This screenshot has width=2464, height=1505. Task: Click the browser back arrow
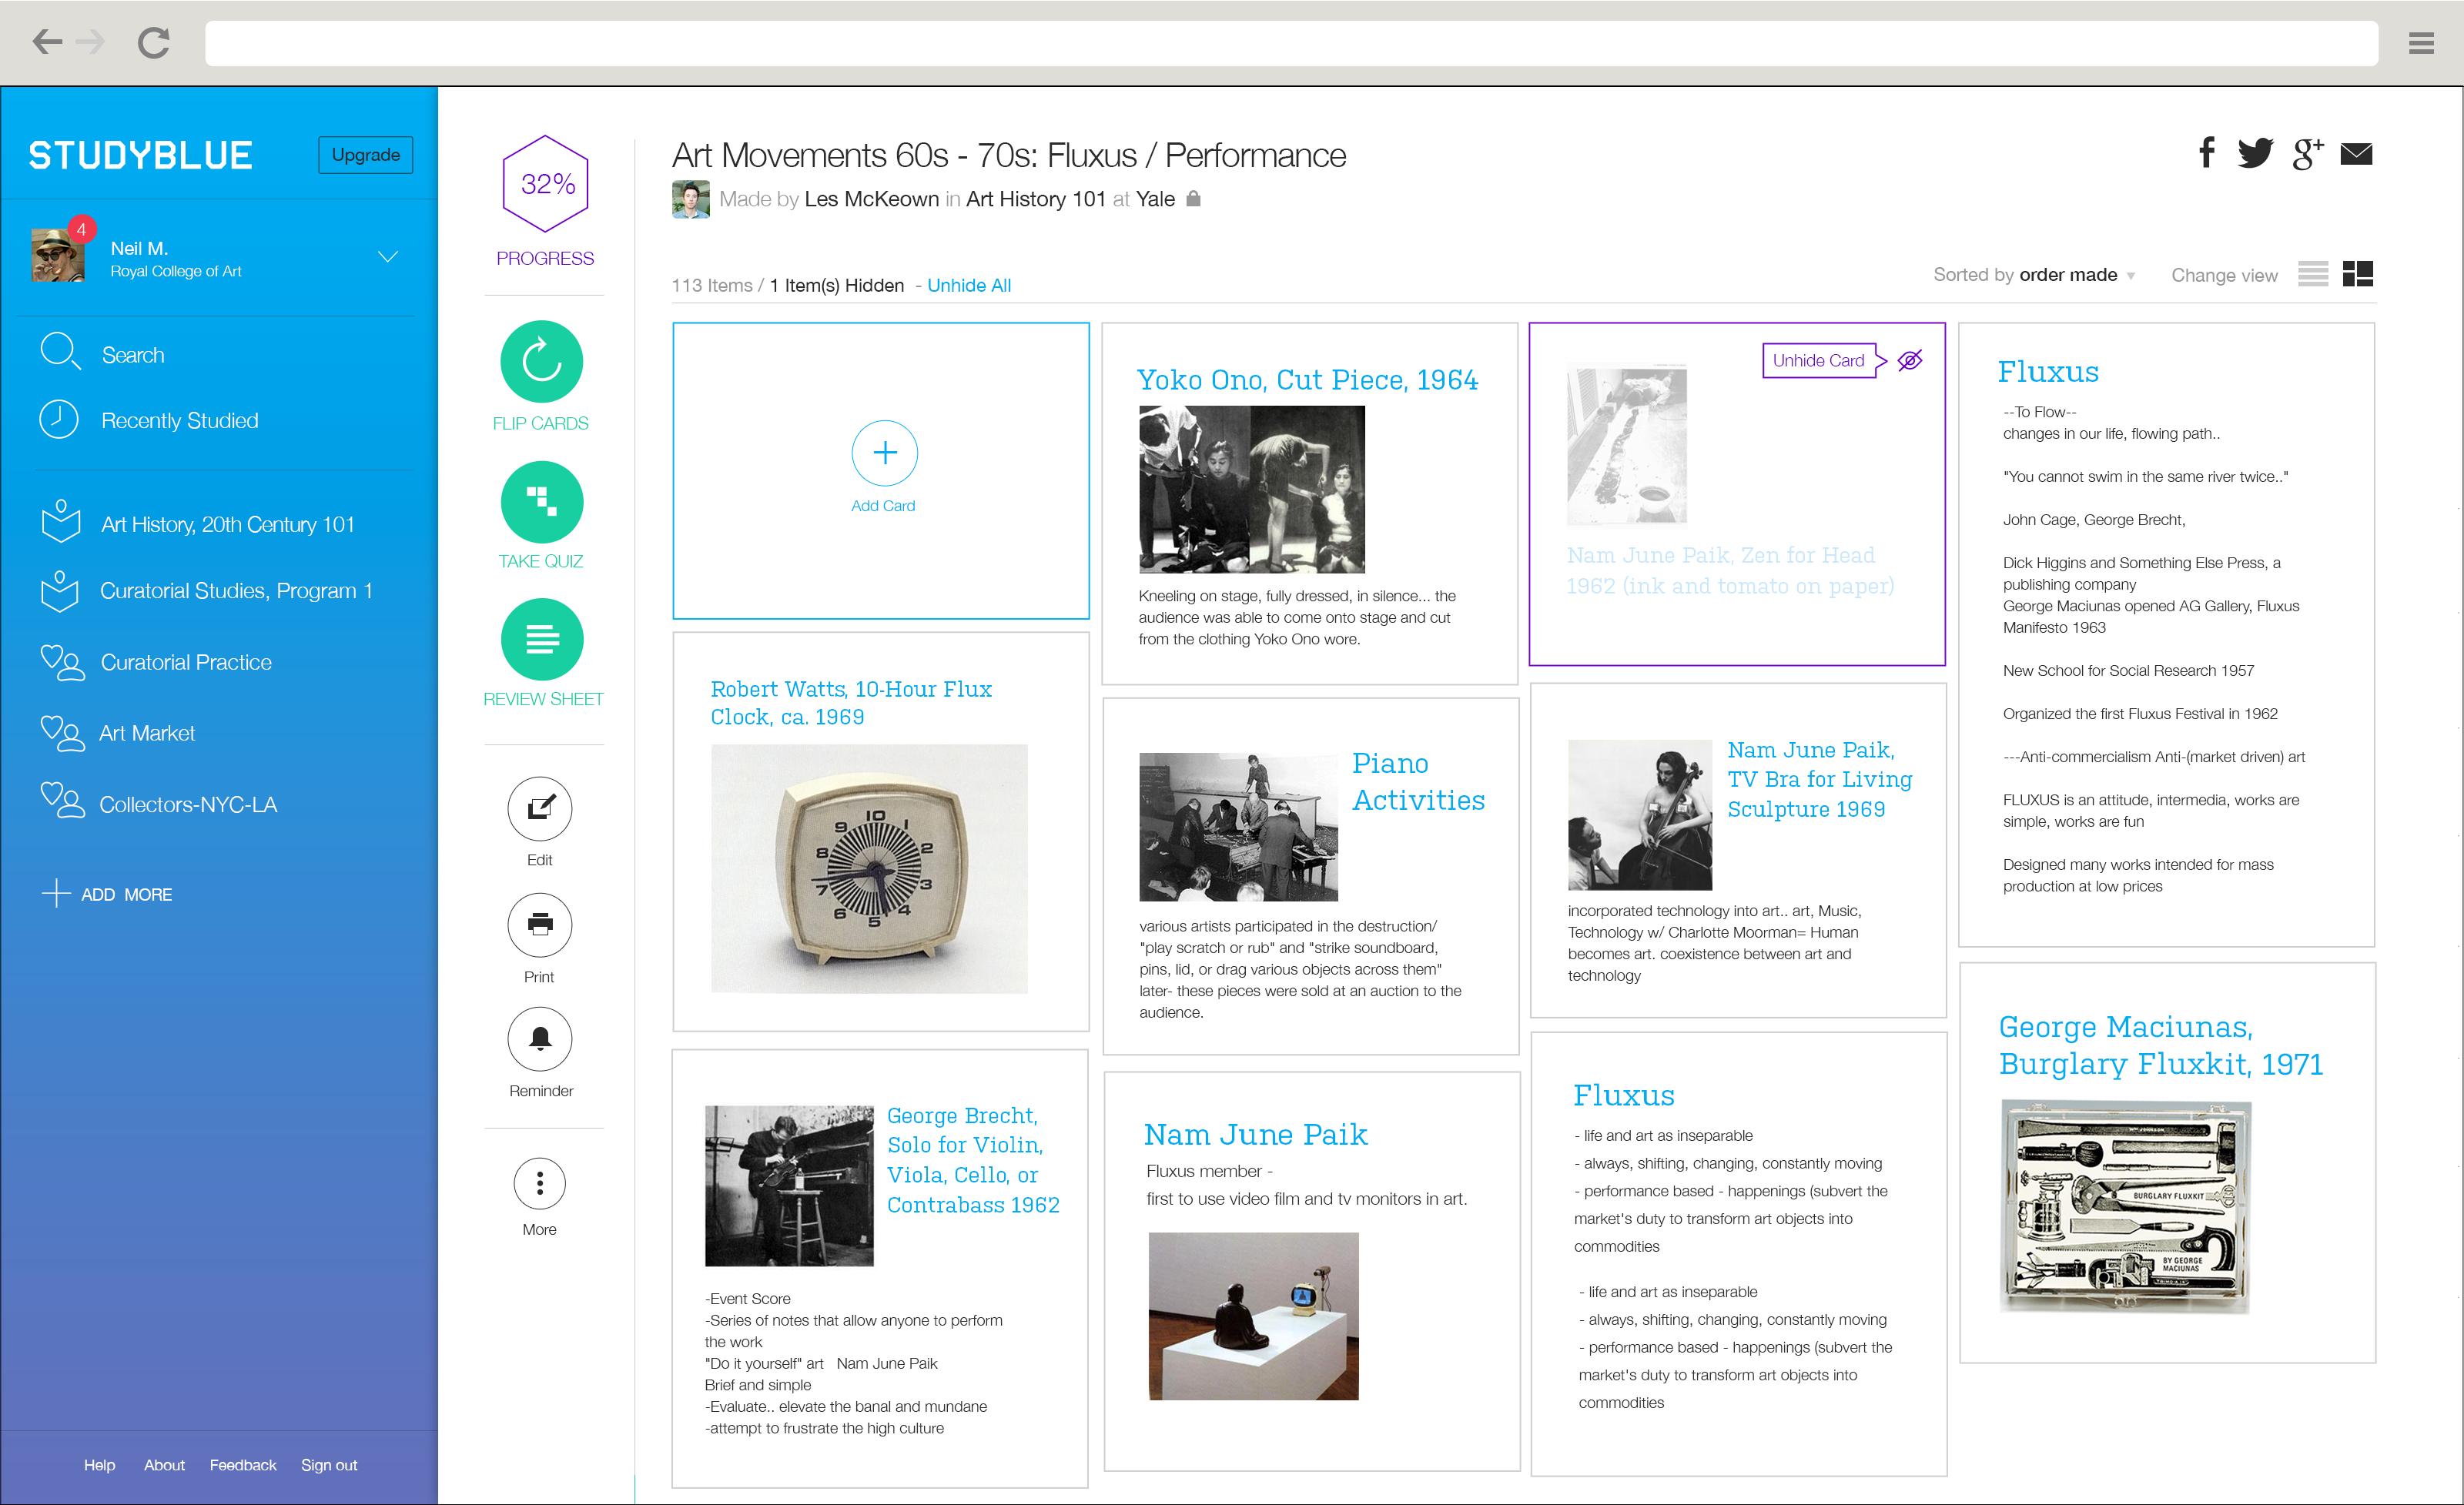click(47, 42)
